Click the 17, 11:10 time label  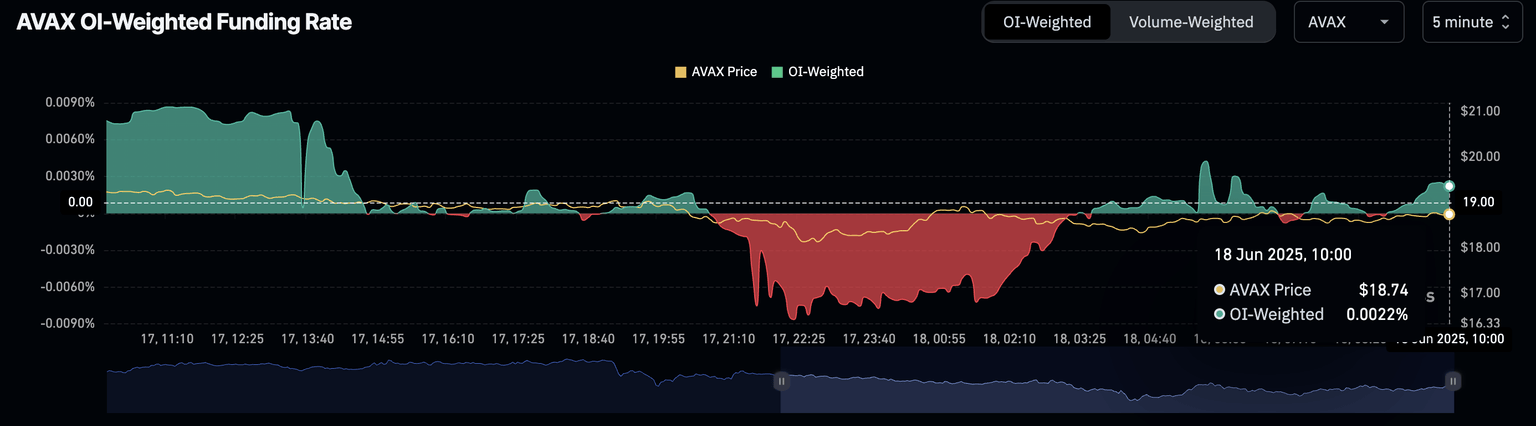point(168,339)
